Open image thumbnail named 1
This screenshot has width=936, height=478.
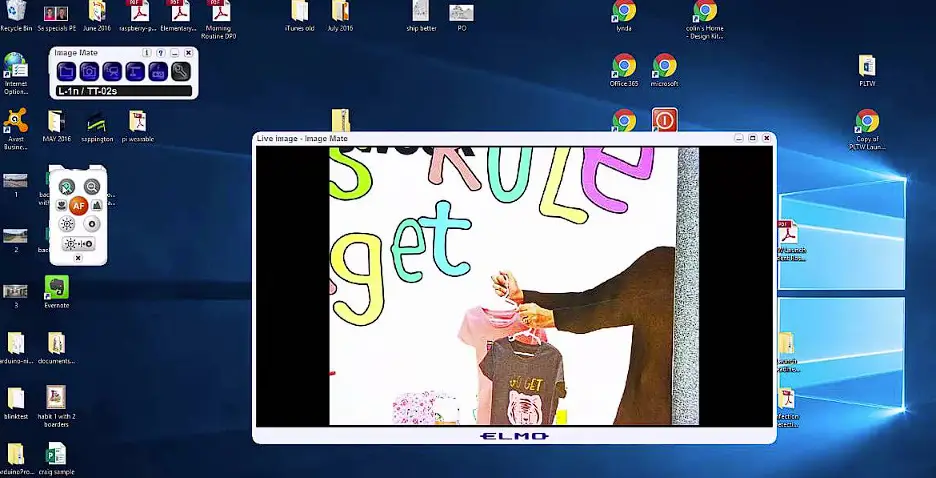[16, 184]
